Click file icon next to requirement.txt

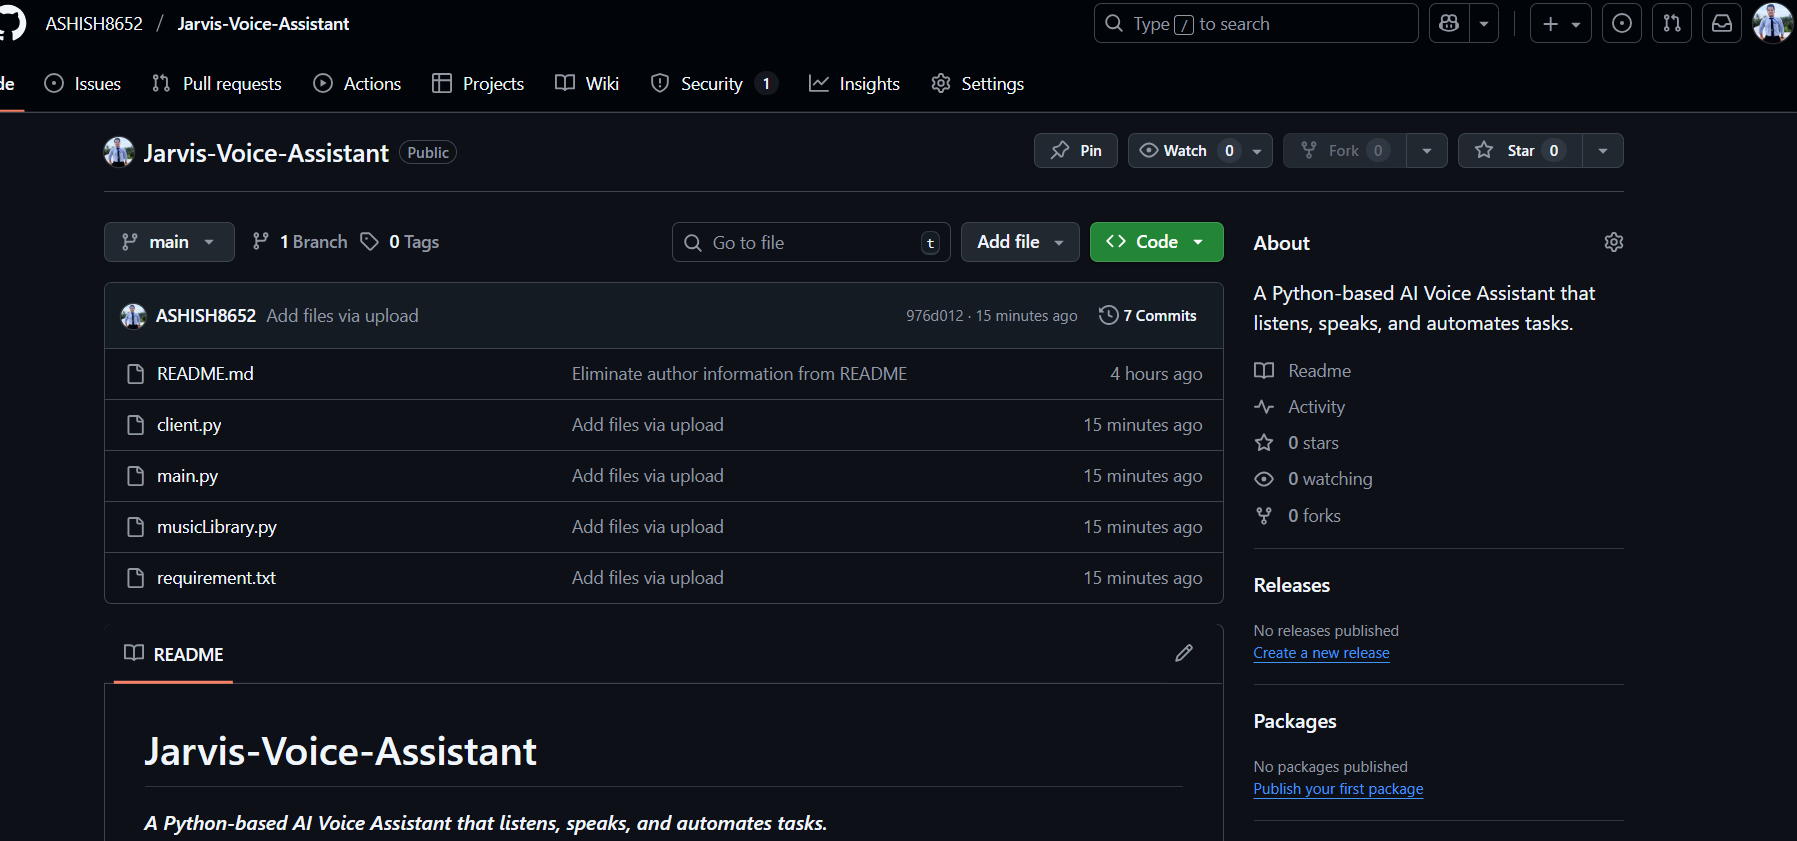coord(136,578)
